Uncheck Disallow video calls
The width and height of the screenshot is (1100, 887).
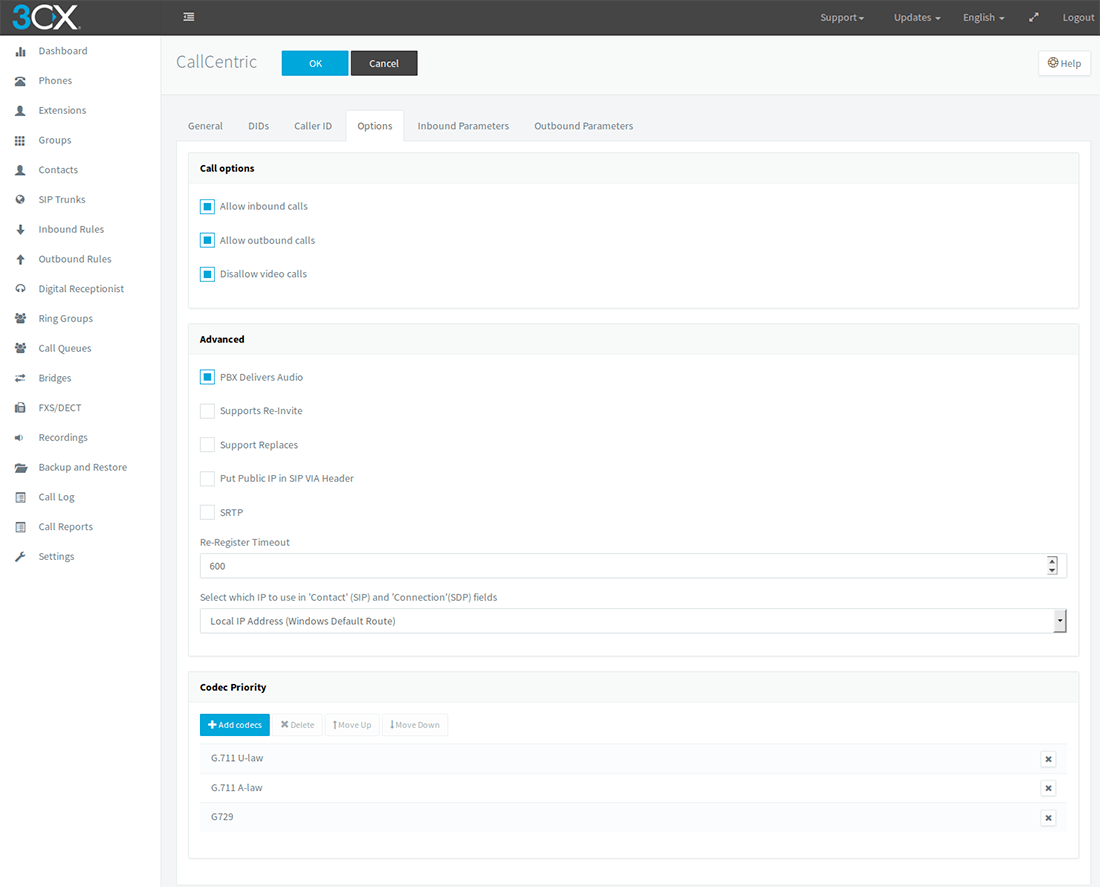(207, 273)
